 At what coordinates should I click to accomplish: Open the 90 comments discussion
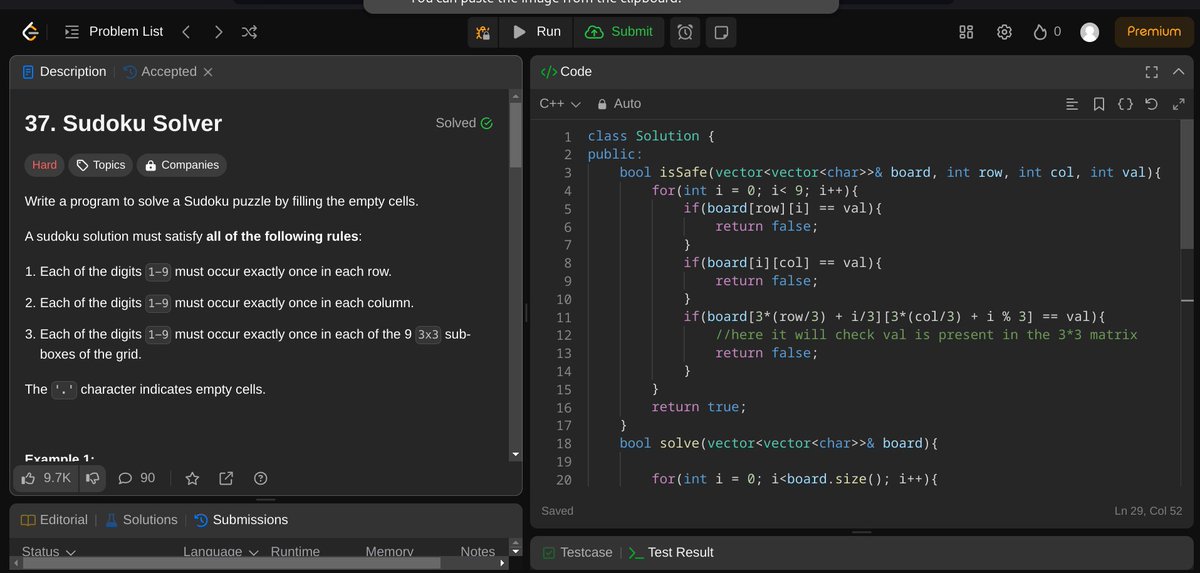point(137,478)
